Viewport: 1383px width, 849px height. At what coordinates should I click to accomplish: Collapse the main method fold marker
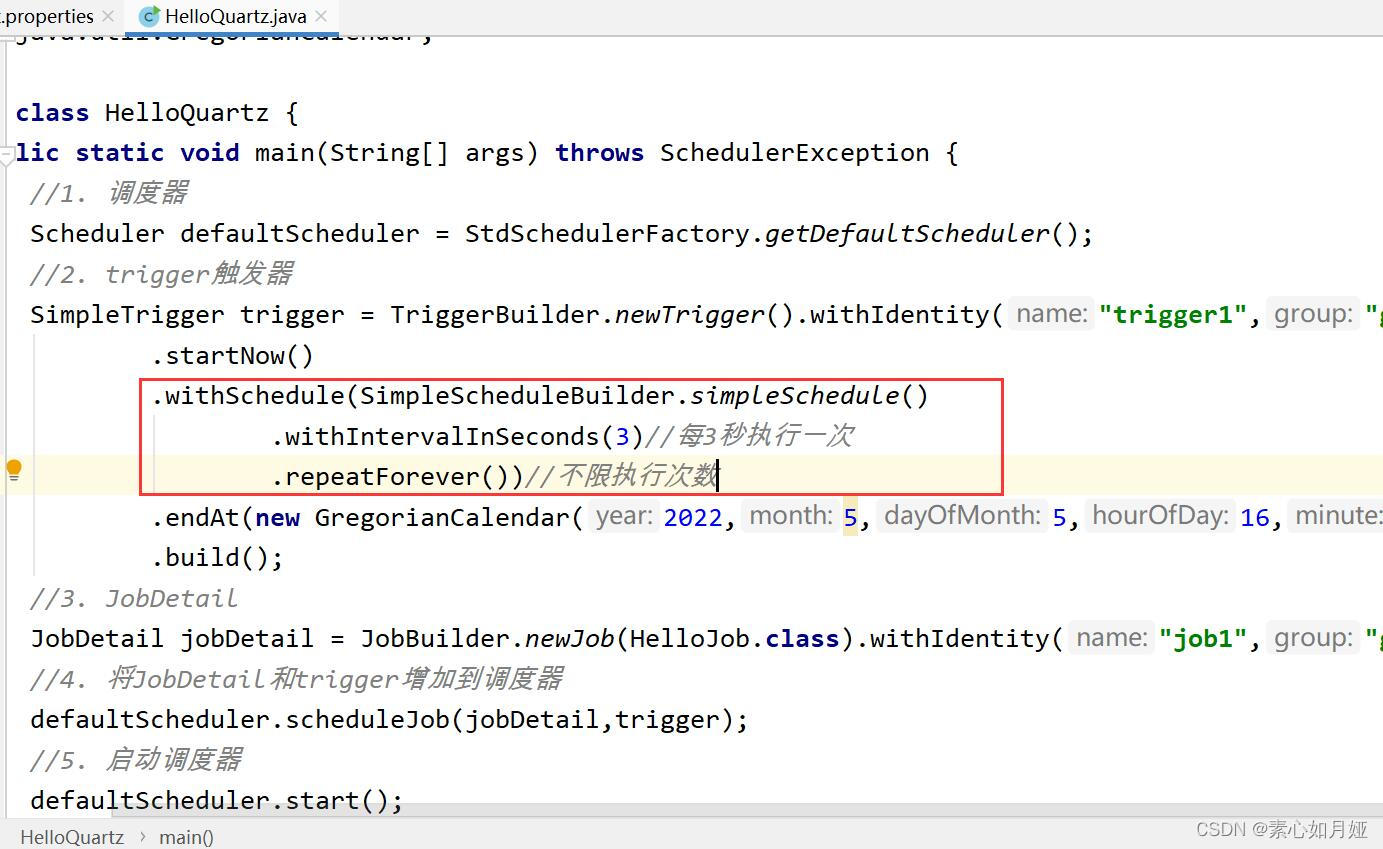coord(7,154)
